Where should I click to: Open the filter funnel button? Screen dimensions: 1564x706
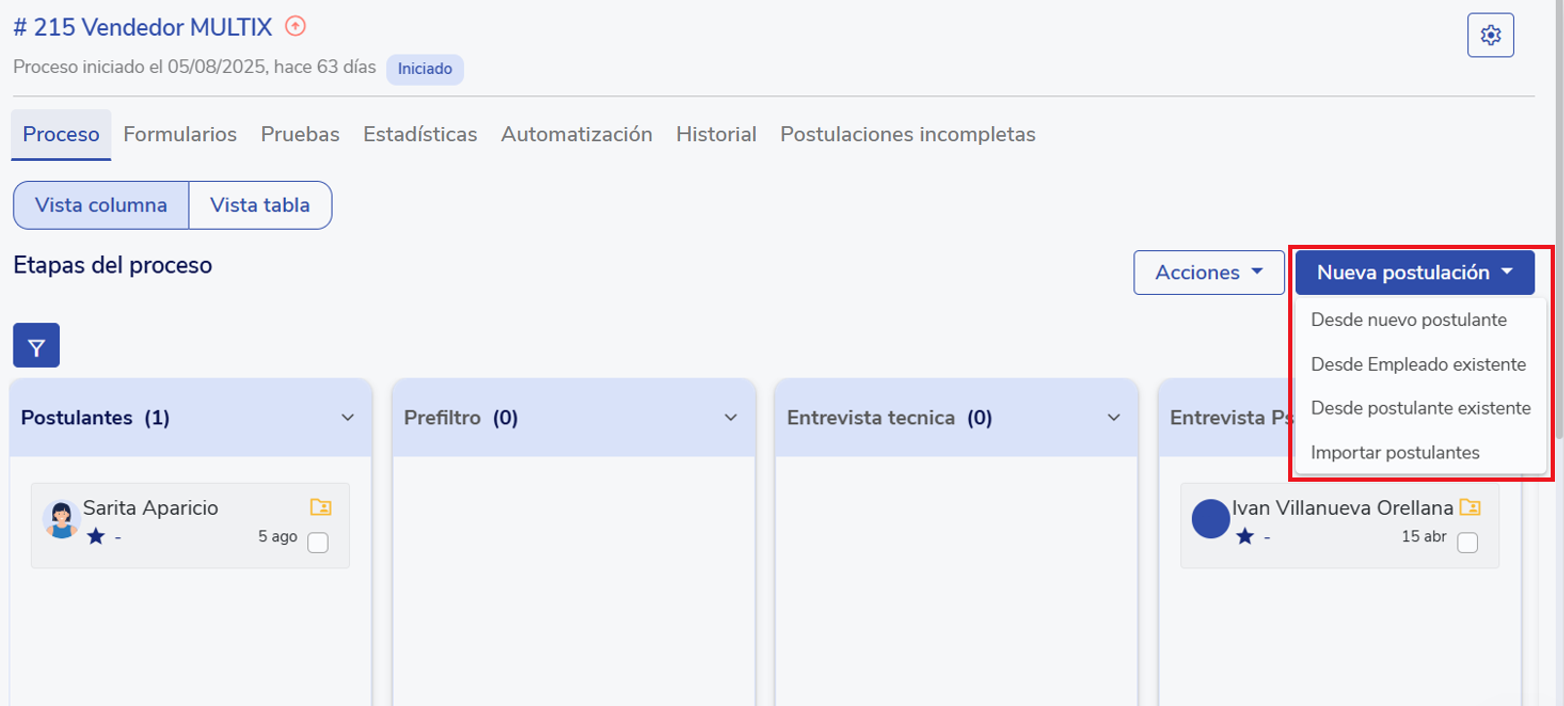(36, 346)
